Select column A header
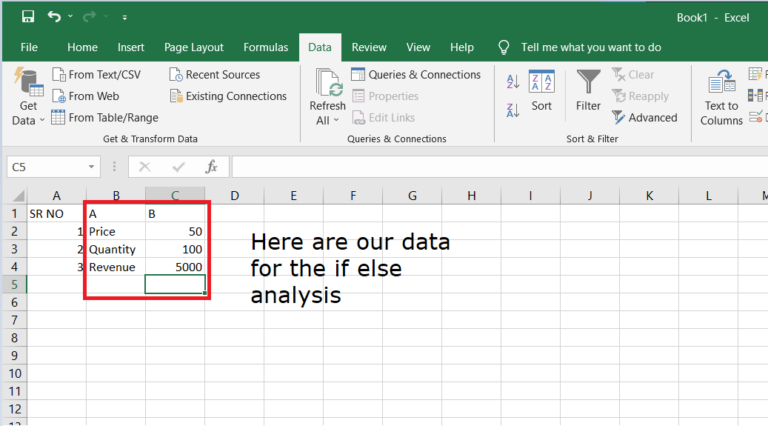The width and height of the screenshot is (768, 426). pyautogui.click(x=56, y=196)
